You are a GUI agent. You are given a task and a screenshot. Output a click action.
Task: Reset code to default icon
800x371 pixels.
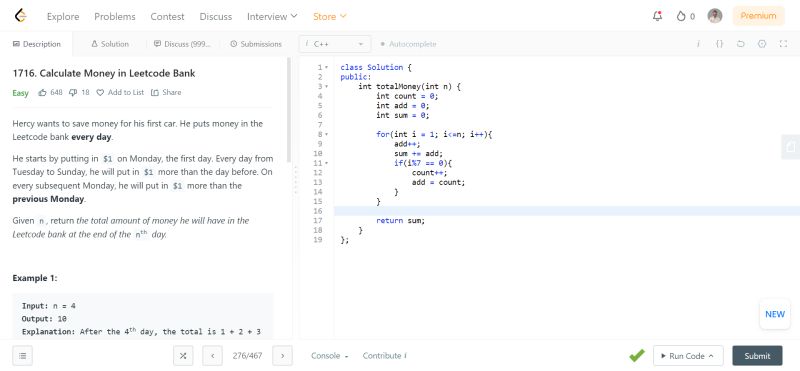(x=740, y=44)
